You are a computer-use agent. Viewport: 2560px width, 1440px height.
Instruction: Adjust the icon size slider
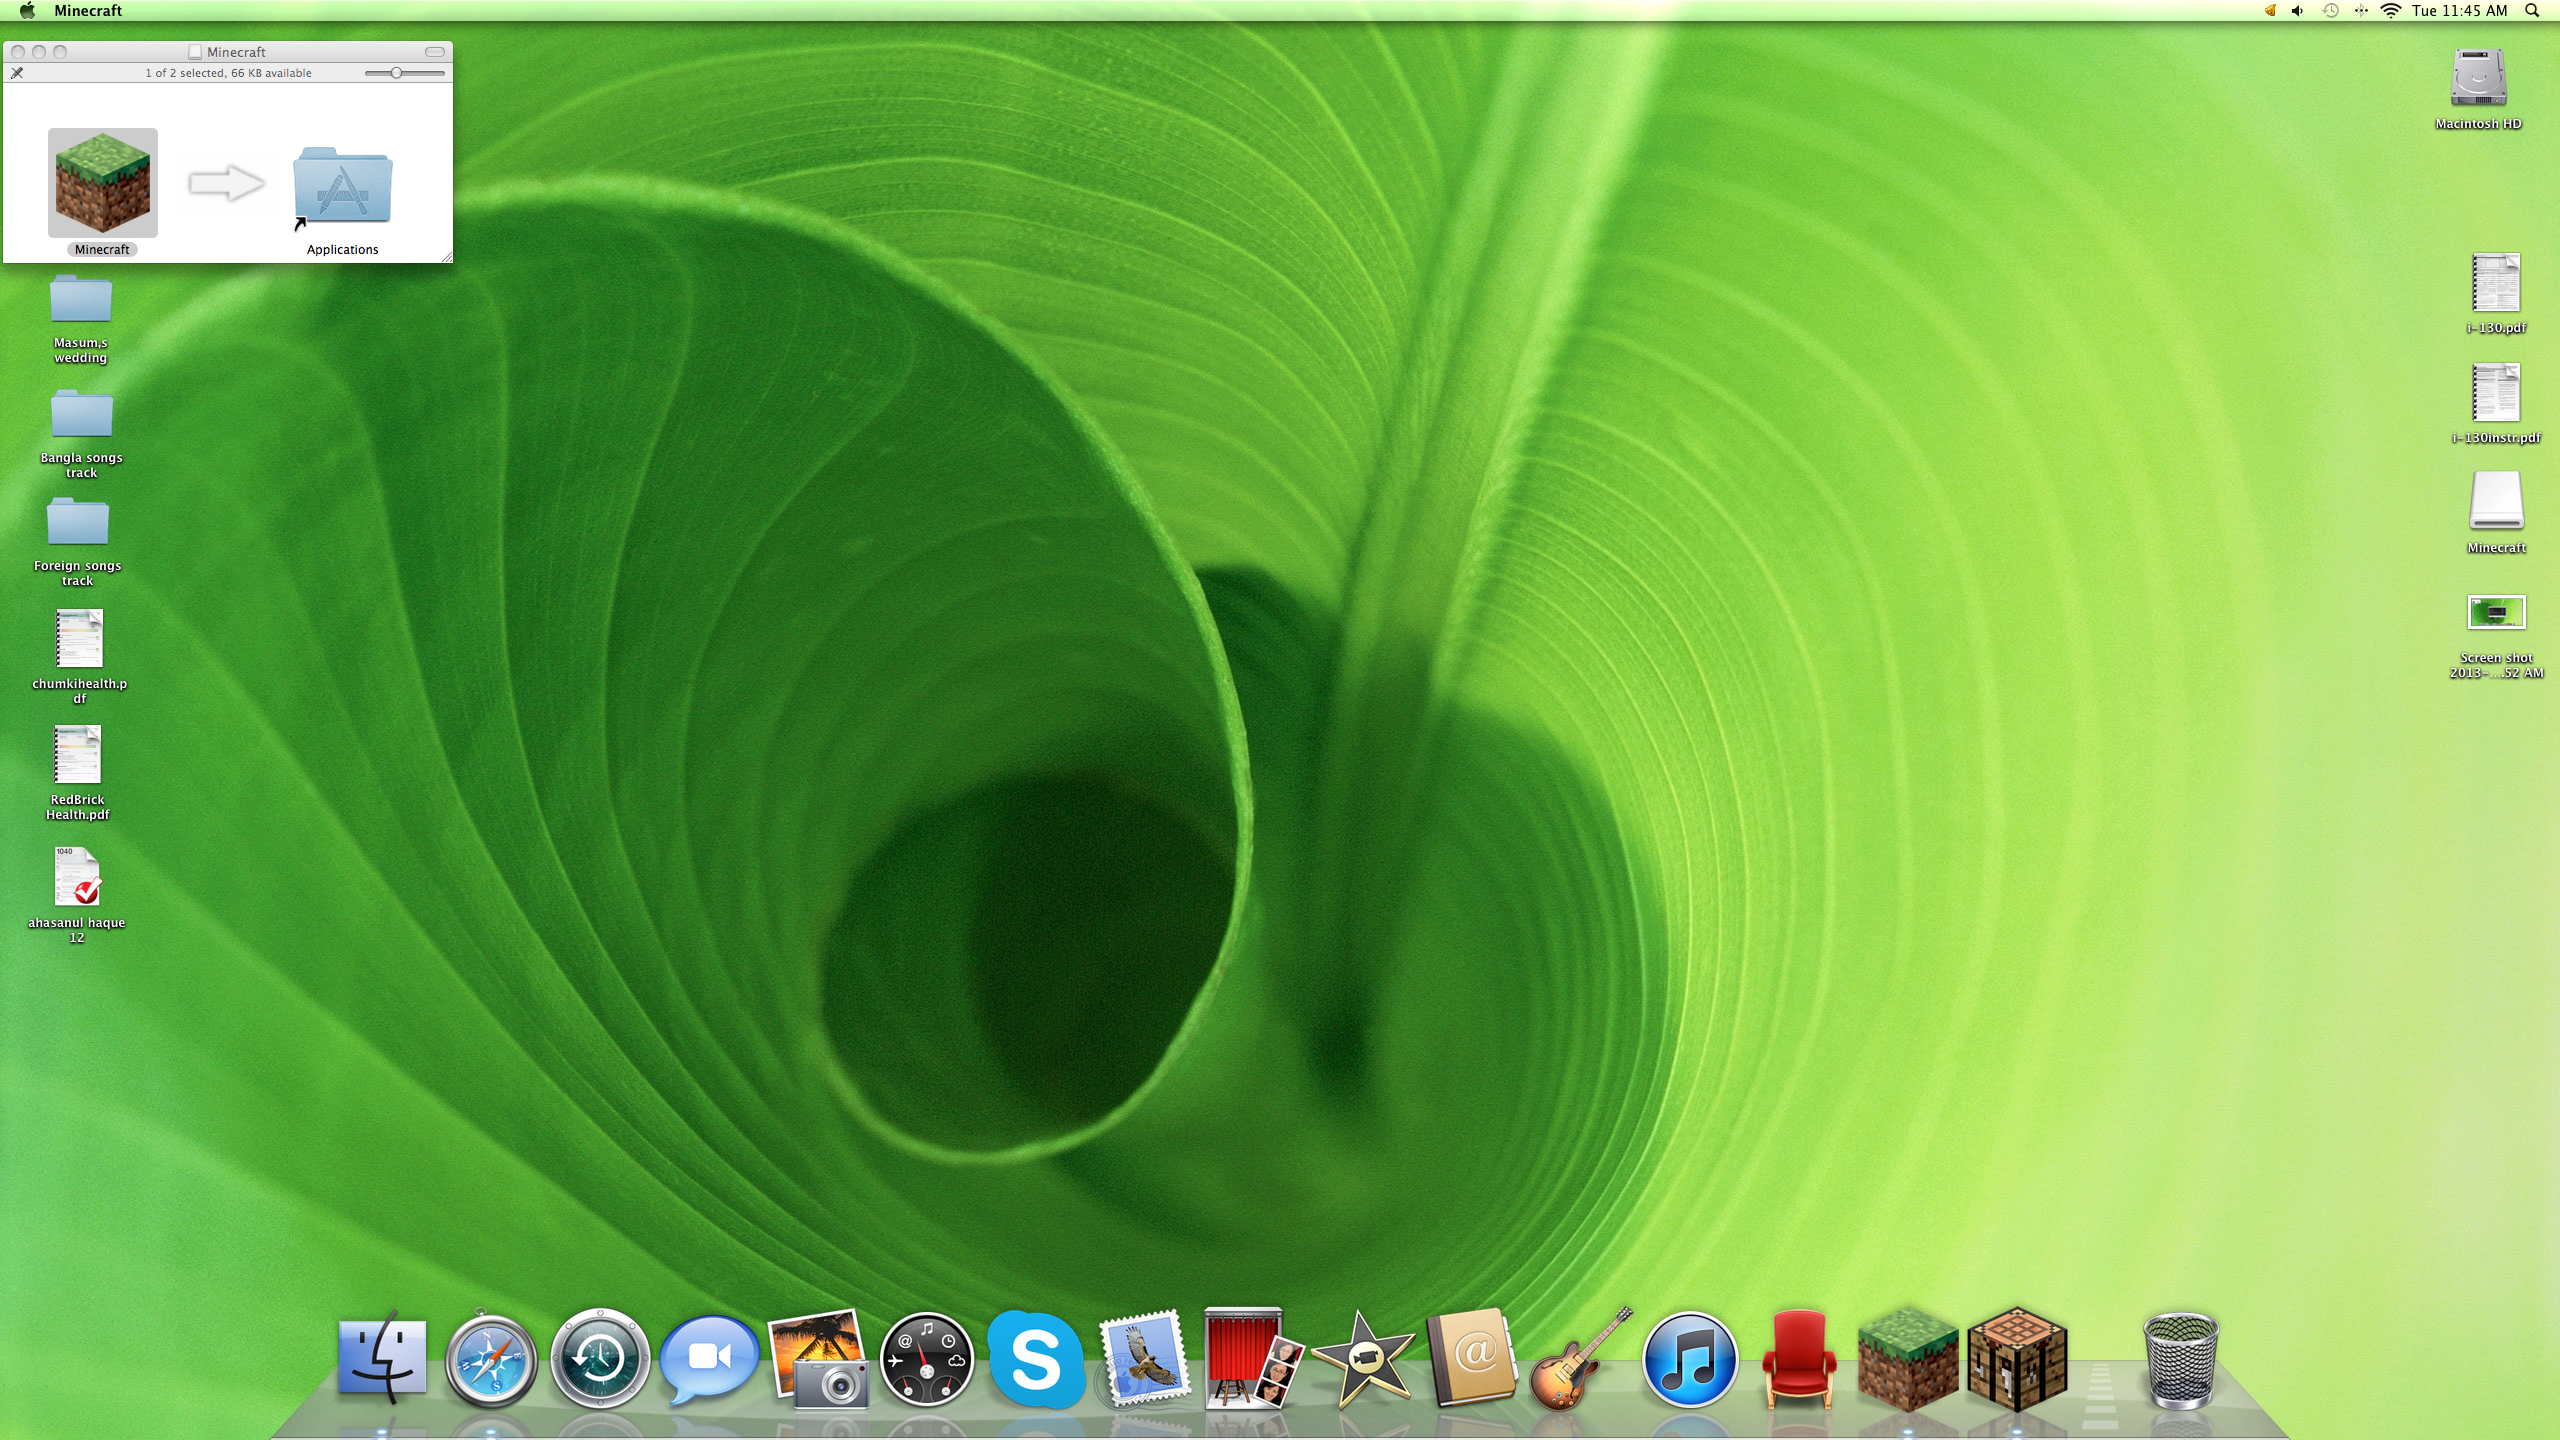pos(397,73)
